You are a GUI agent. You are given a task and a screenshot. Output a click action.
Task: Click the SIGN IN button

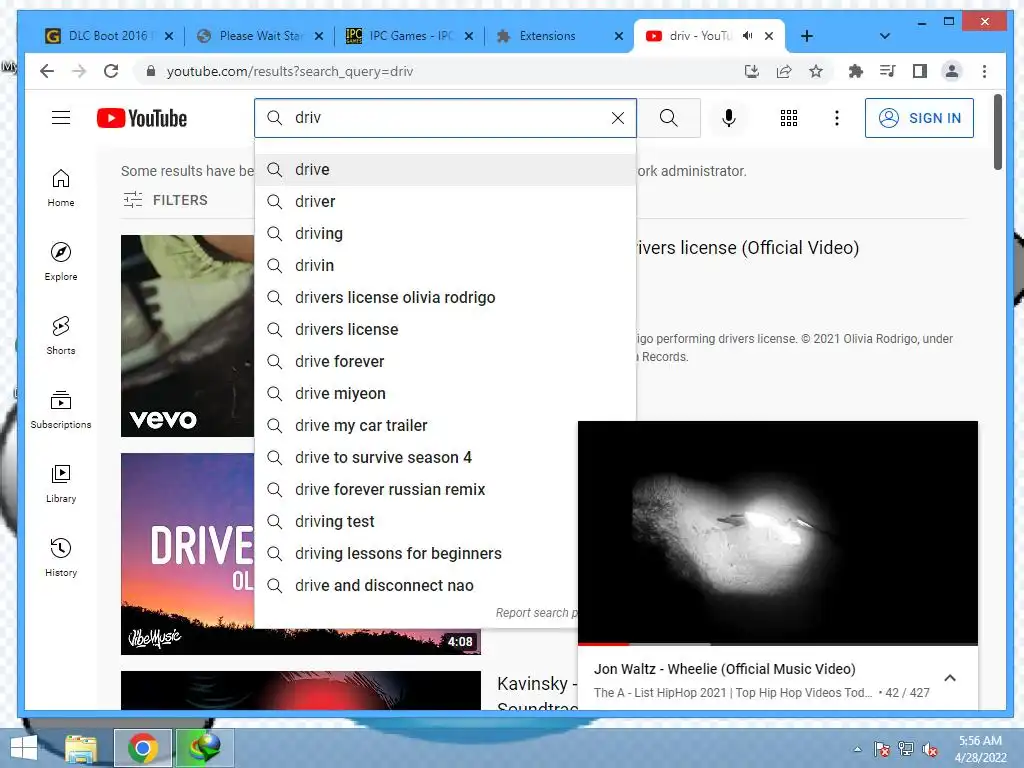919,118
